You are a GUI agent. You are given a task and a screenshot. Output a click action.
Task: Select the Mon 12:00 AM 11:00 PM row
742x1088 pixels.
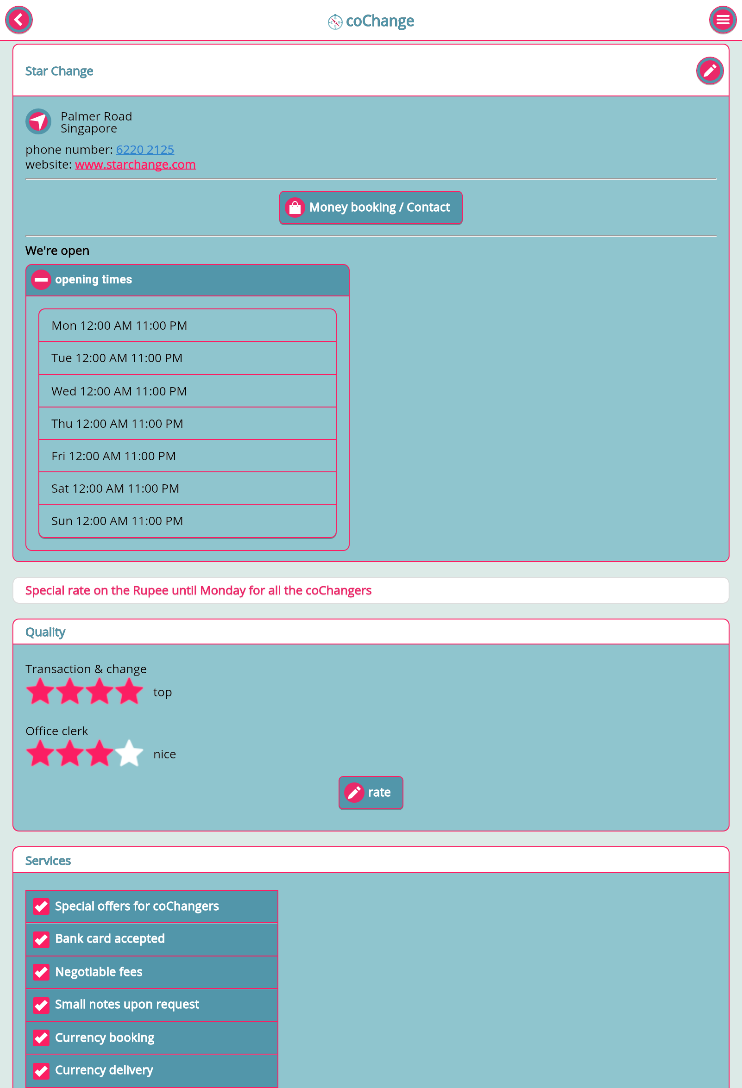(187, 325)
